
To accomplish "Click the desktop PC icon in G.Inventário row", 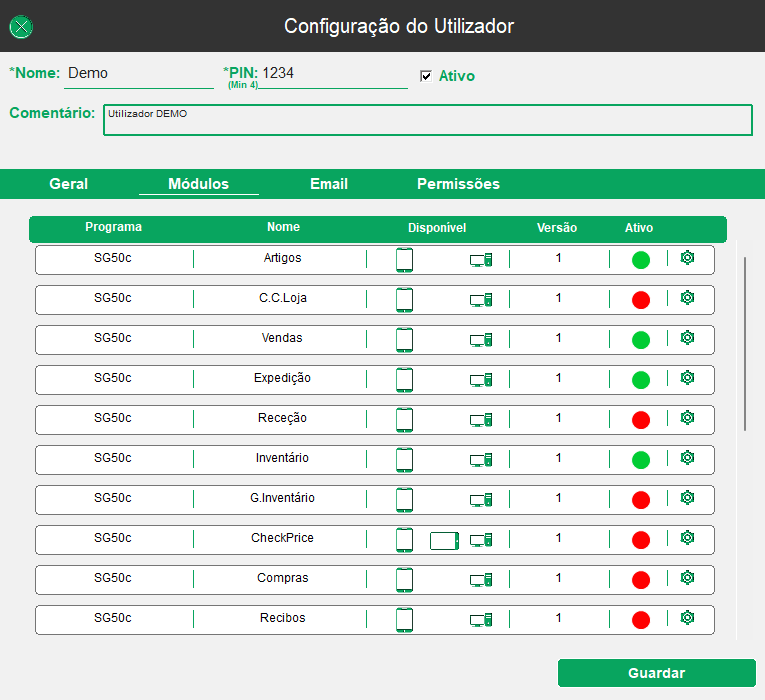I will pos(481,500).
